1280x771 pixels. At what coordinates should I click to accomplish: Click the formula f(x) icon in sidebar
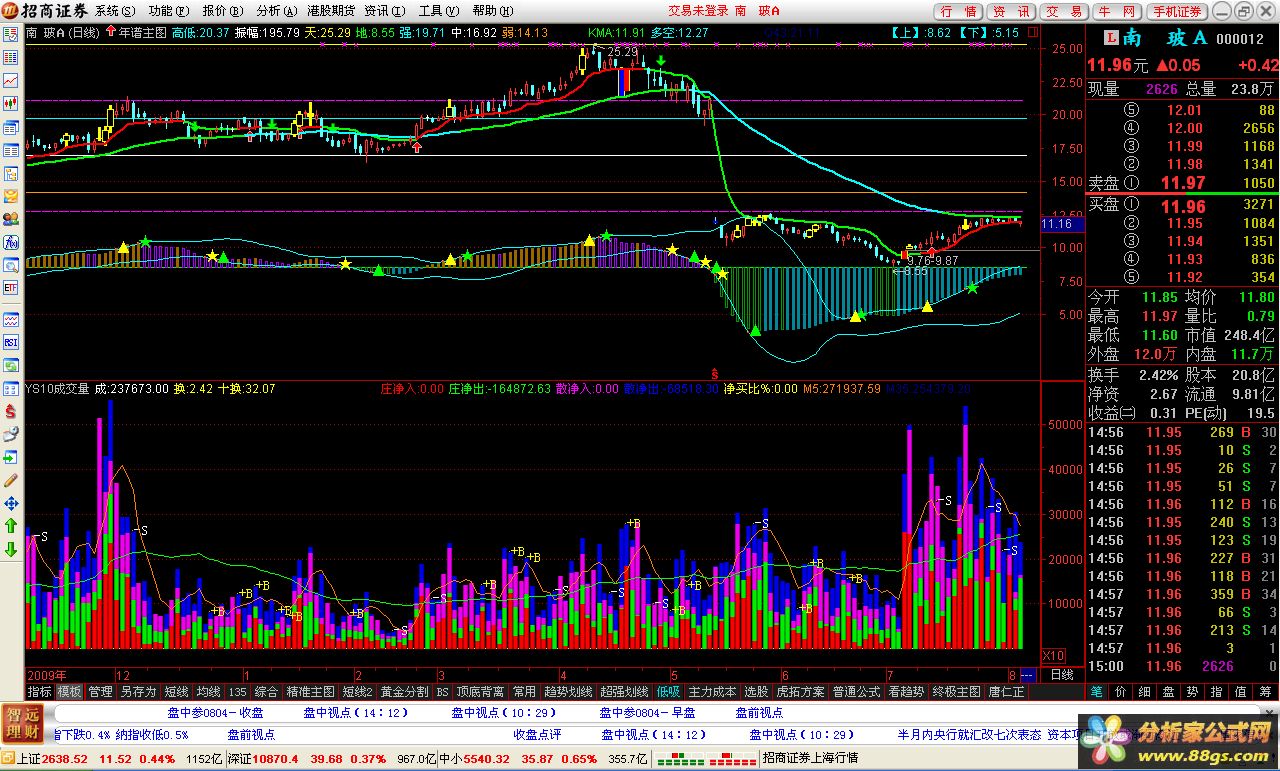click(x=12, y=243)
